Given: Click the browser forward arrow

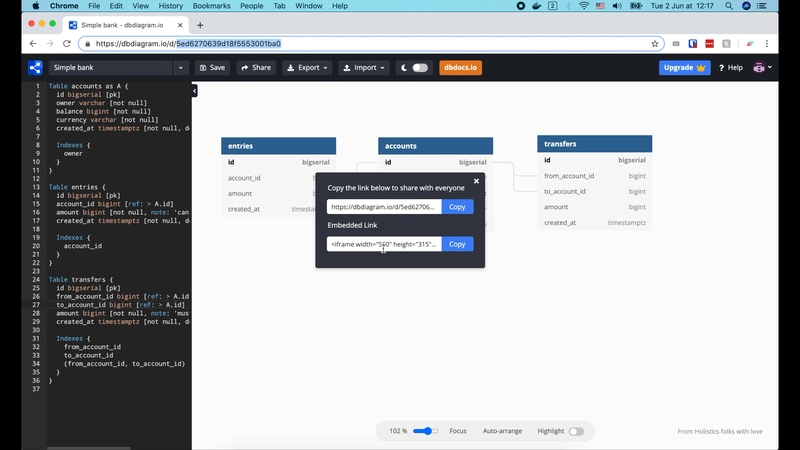Looking at the screenshot, I should pos(49,44).
